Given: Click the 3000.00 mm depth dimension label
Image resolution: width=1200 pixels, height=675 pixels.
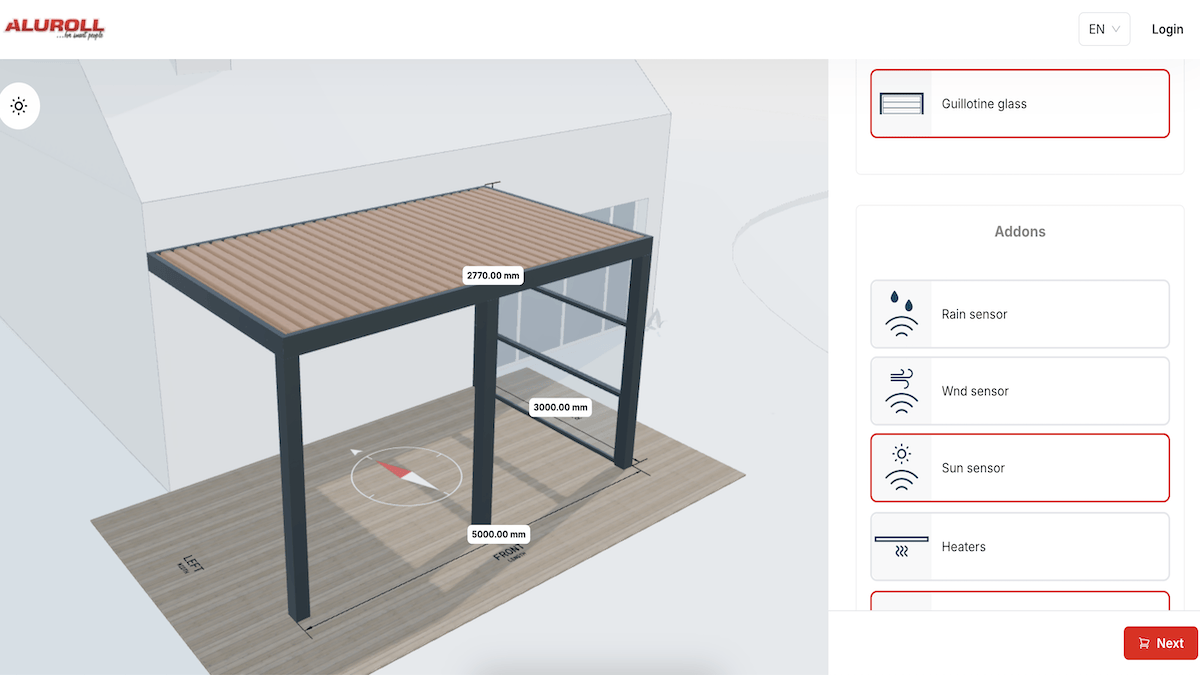Looking at the screenshot, I should point(559,407).
